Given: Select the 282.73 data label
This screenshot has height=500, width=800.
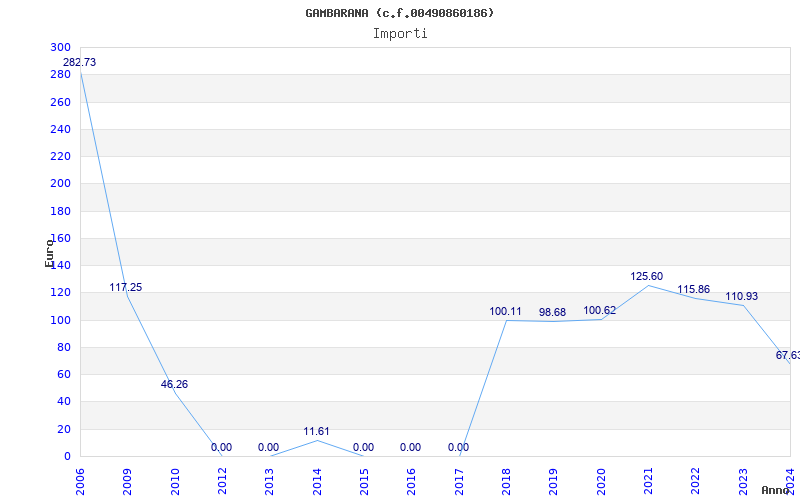Looking at the screenshot, I should pyautogui.click(x=80, y=62).
